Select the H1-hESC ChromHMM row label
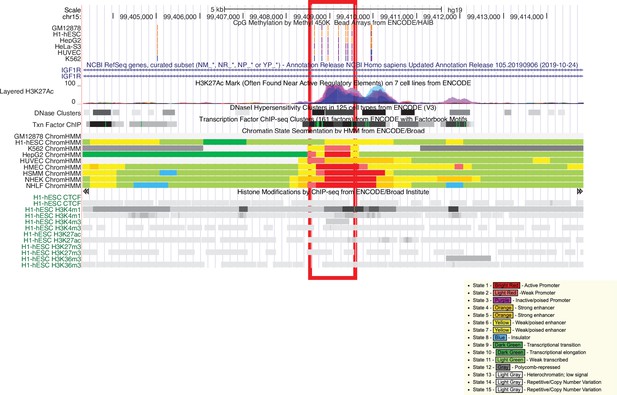Image resolution: width=617 pixels, height=395 pixels. coord(48,142)
